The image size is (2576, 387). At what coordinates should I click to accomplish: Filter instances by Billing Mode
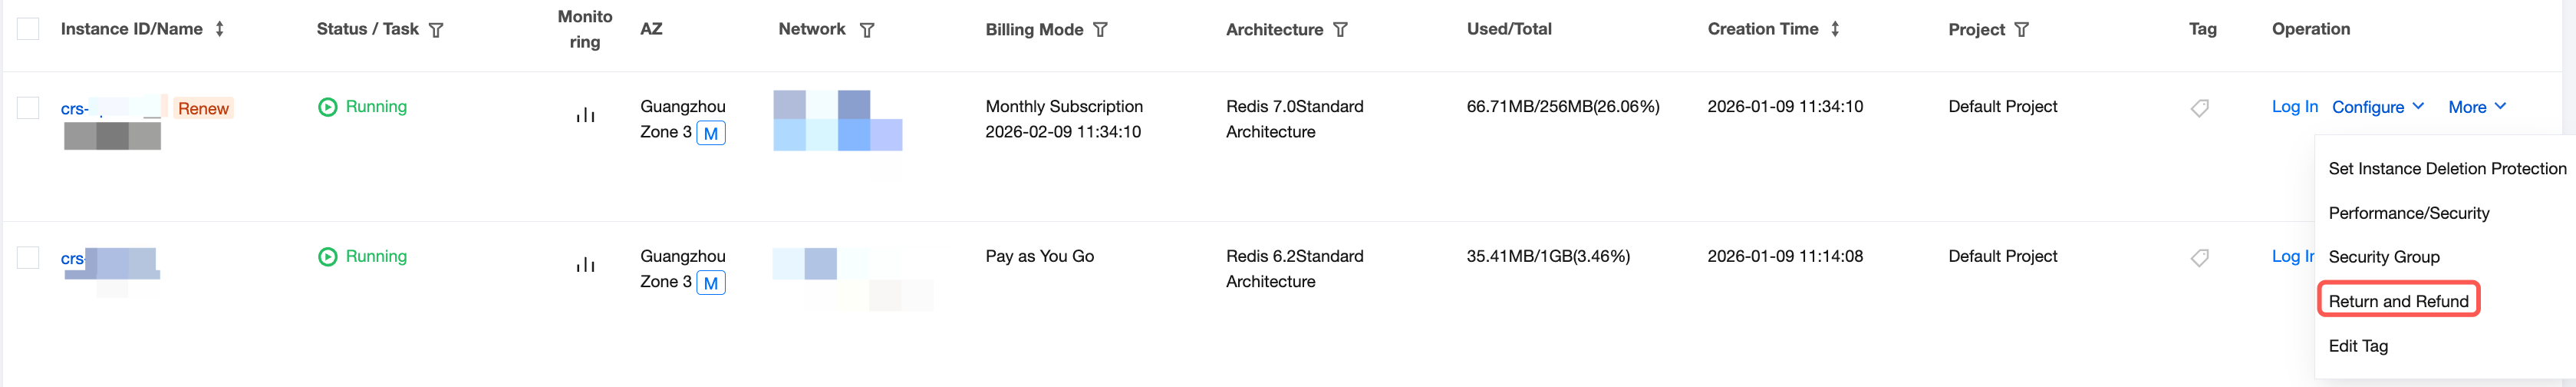tap(1100, 30)
